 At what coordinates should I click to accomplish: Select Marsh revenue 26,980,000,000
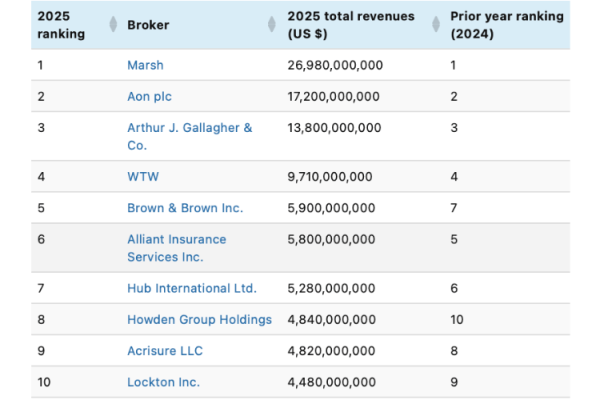tap(335, 65)
